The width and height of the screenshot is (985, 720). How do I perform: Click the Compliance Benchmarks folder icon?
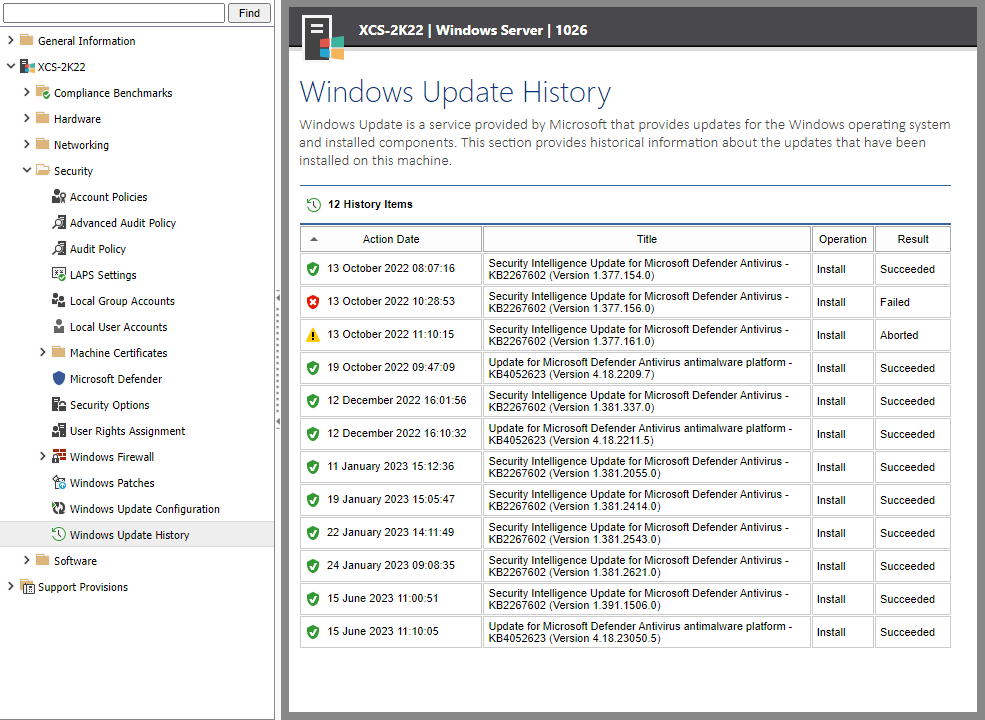tap(43, 92)
